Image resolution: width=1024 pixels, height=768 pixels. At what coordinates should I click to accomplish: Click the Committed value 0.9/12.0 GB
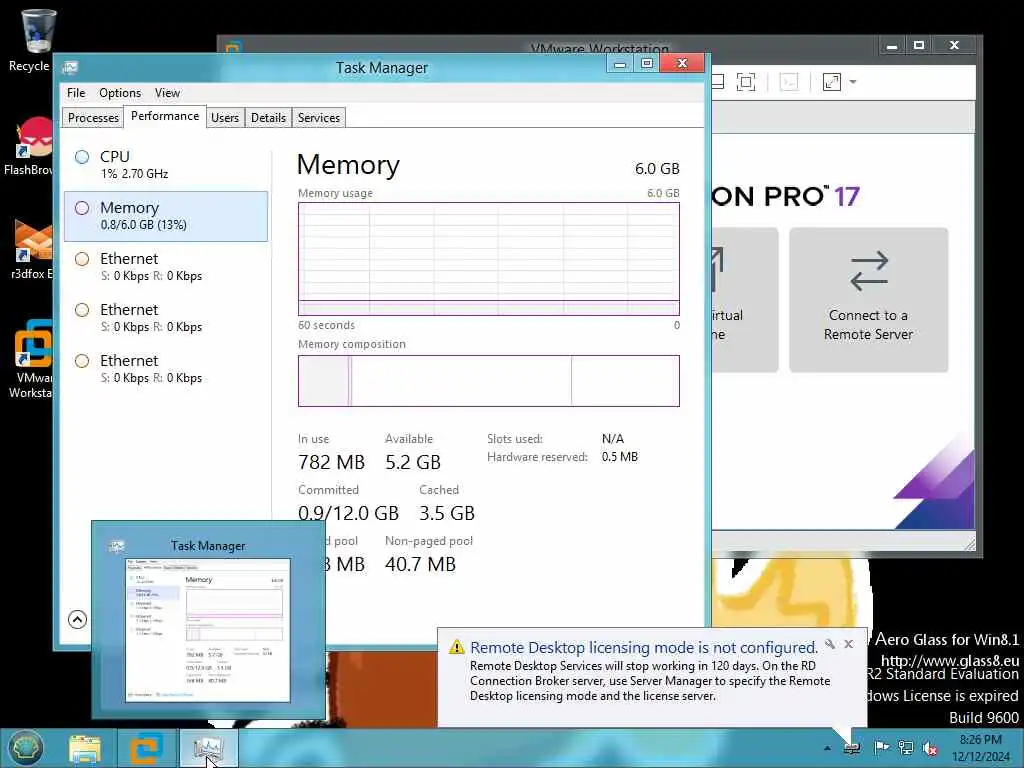348,513
